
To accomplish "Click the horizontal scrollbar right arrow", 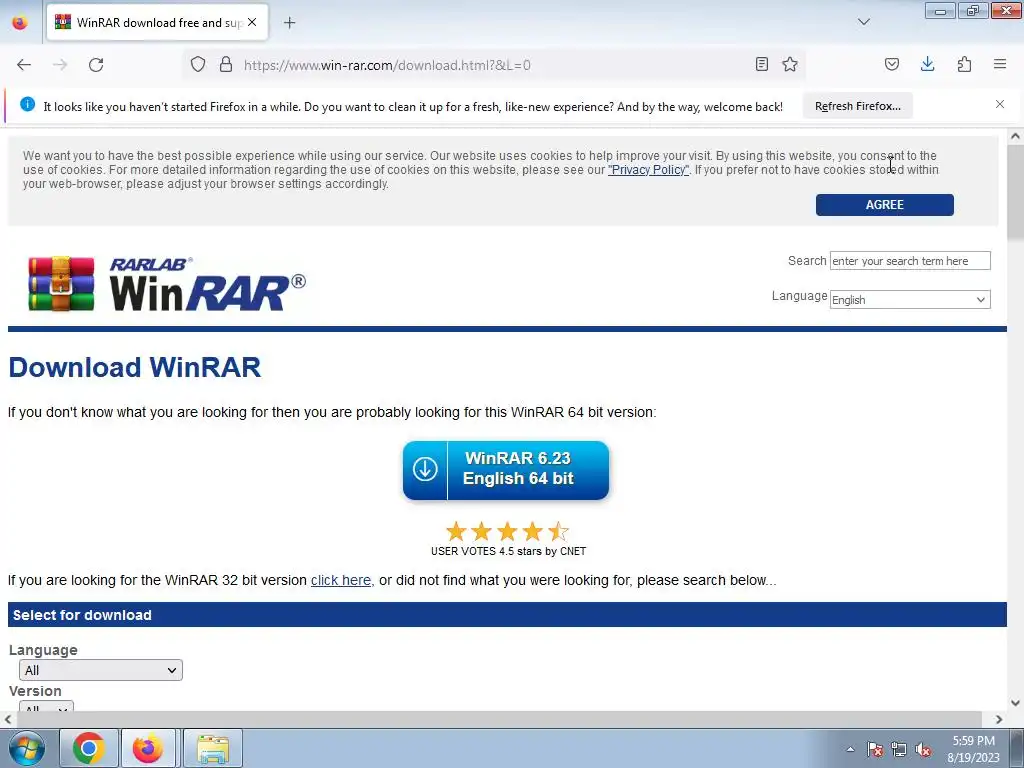I will 999,719.
